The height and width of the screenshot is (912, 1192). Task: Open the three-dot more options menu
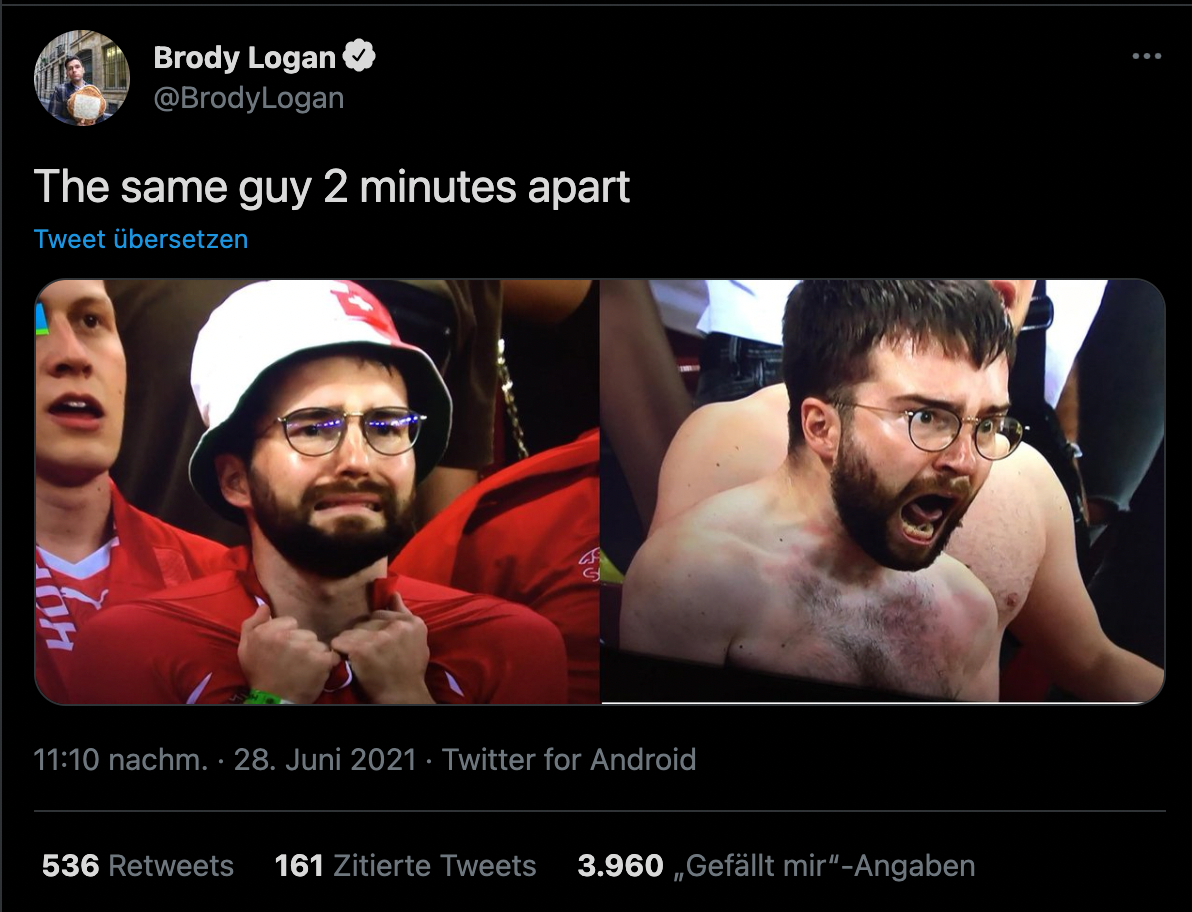[1146, 56]
